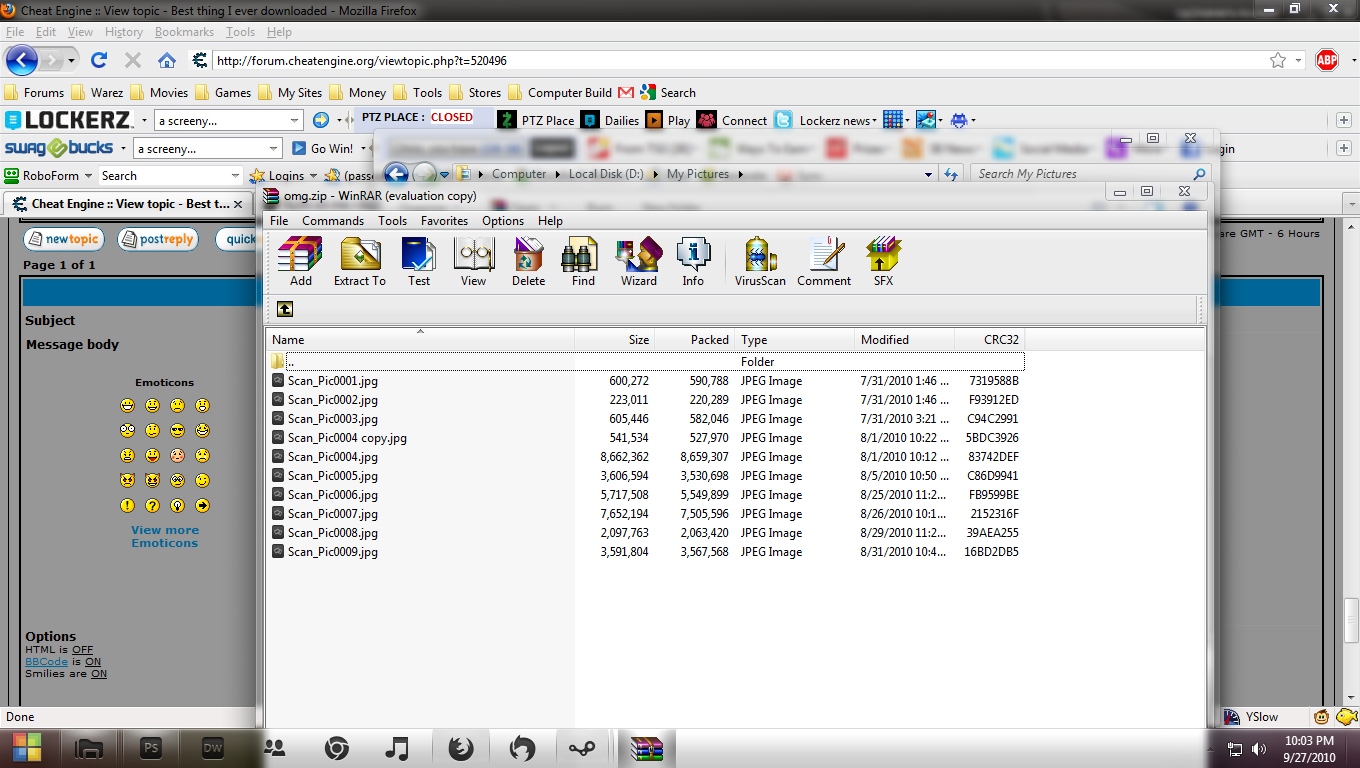The width and height of the screenshot is (1360, 768).
Task: Click Go Win! on the Swagbucks toolbar
Action: [x=322, y=148]
